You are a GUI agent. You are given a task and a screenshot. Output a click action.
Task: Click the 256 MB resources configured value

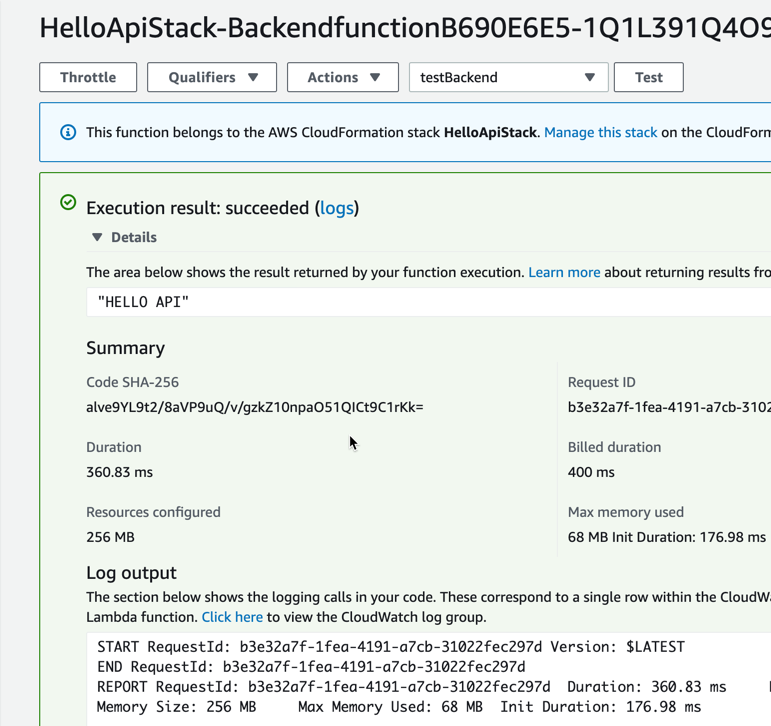110,537
